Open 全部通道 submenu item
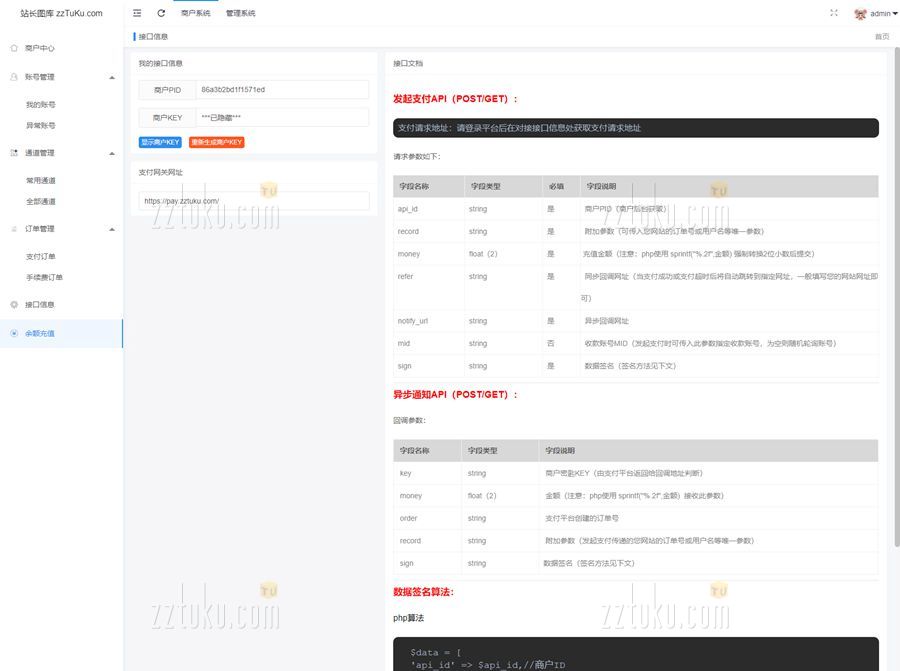This screenshot has height=671, width=900. tap(41, 201)
